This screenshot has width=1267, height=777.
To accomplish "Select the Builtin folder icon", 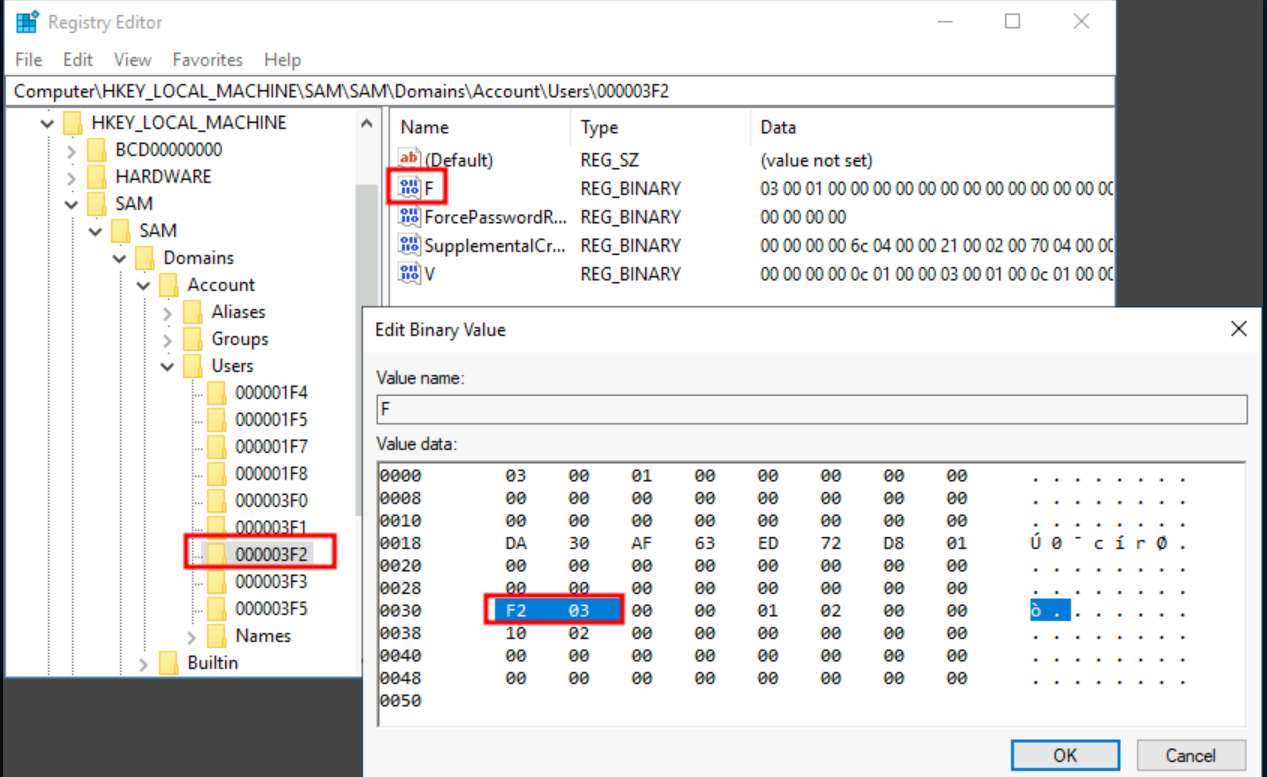I will pos(168,663).
